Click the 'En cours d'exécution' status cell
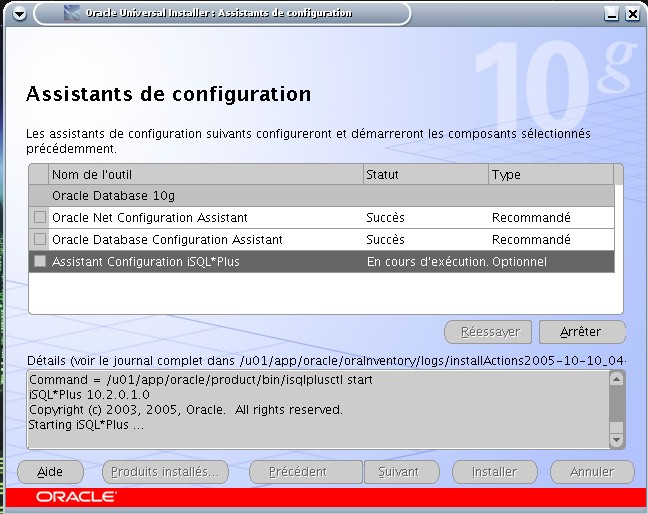This screenshot has height=514, width=648. 427,262
